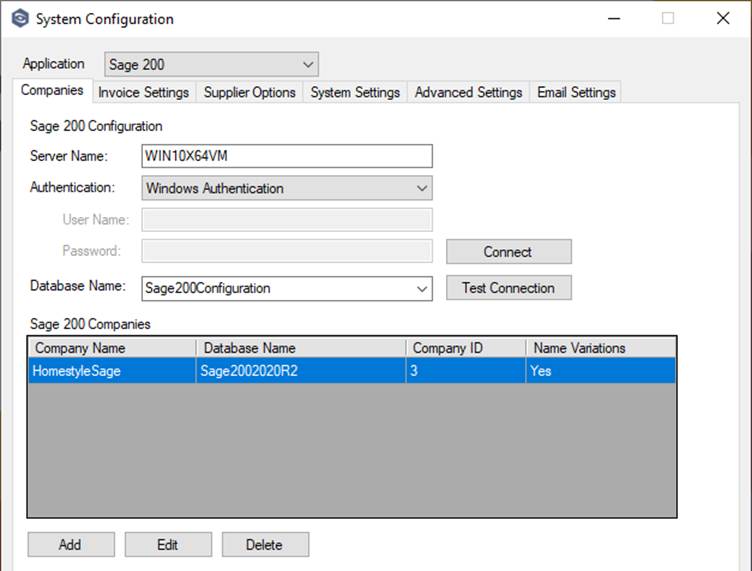Click the Connect button
Viewport: 752px width, 571px height.
[x=508, y=252]
